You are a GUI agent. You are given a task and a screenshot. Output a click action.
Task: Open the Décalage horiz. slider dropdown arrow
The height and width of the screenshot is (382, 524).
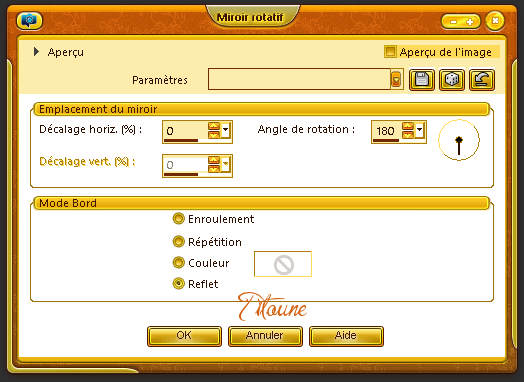tap(226, 130)
